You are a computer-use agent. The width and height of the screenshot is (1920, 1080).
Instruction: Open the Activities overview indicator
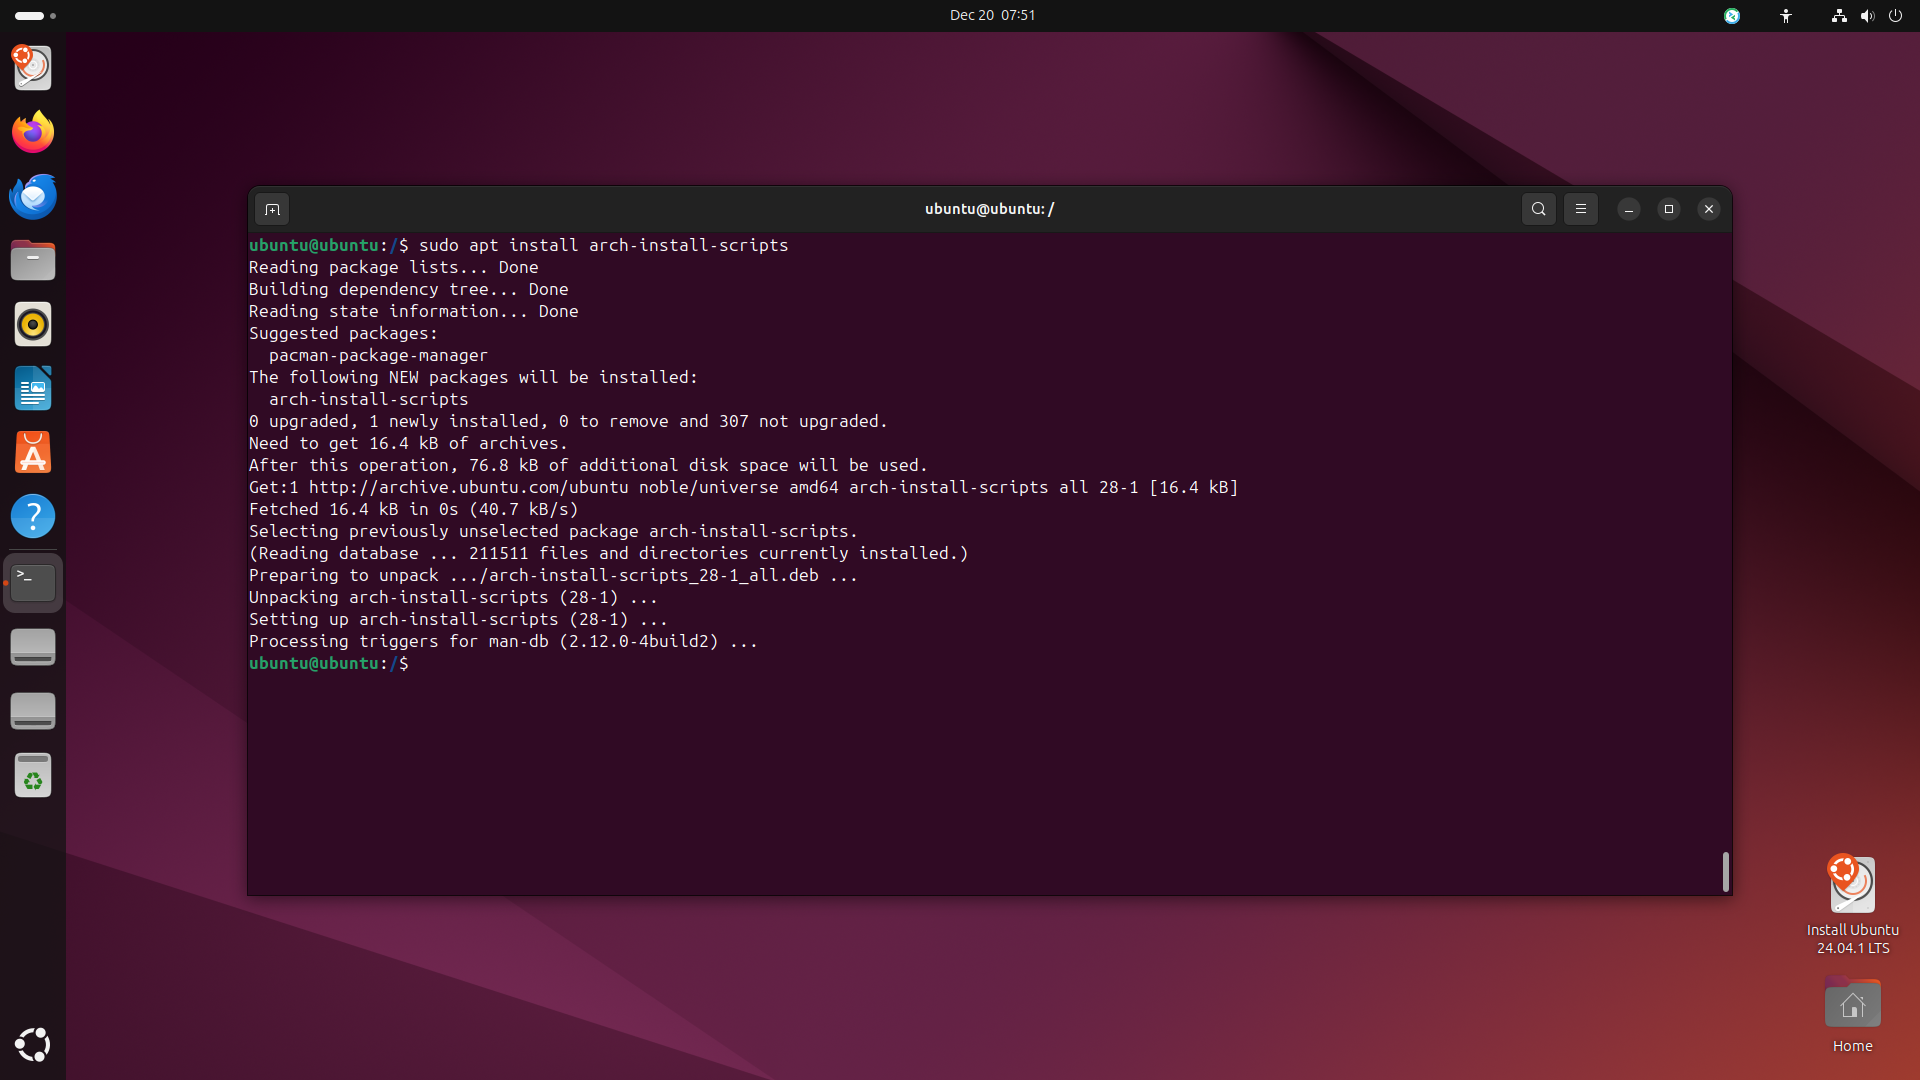tap(35, 15)
